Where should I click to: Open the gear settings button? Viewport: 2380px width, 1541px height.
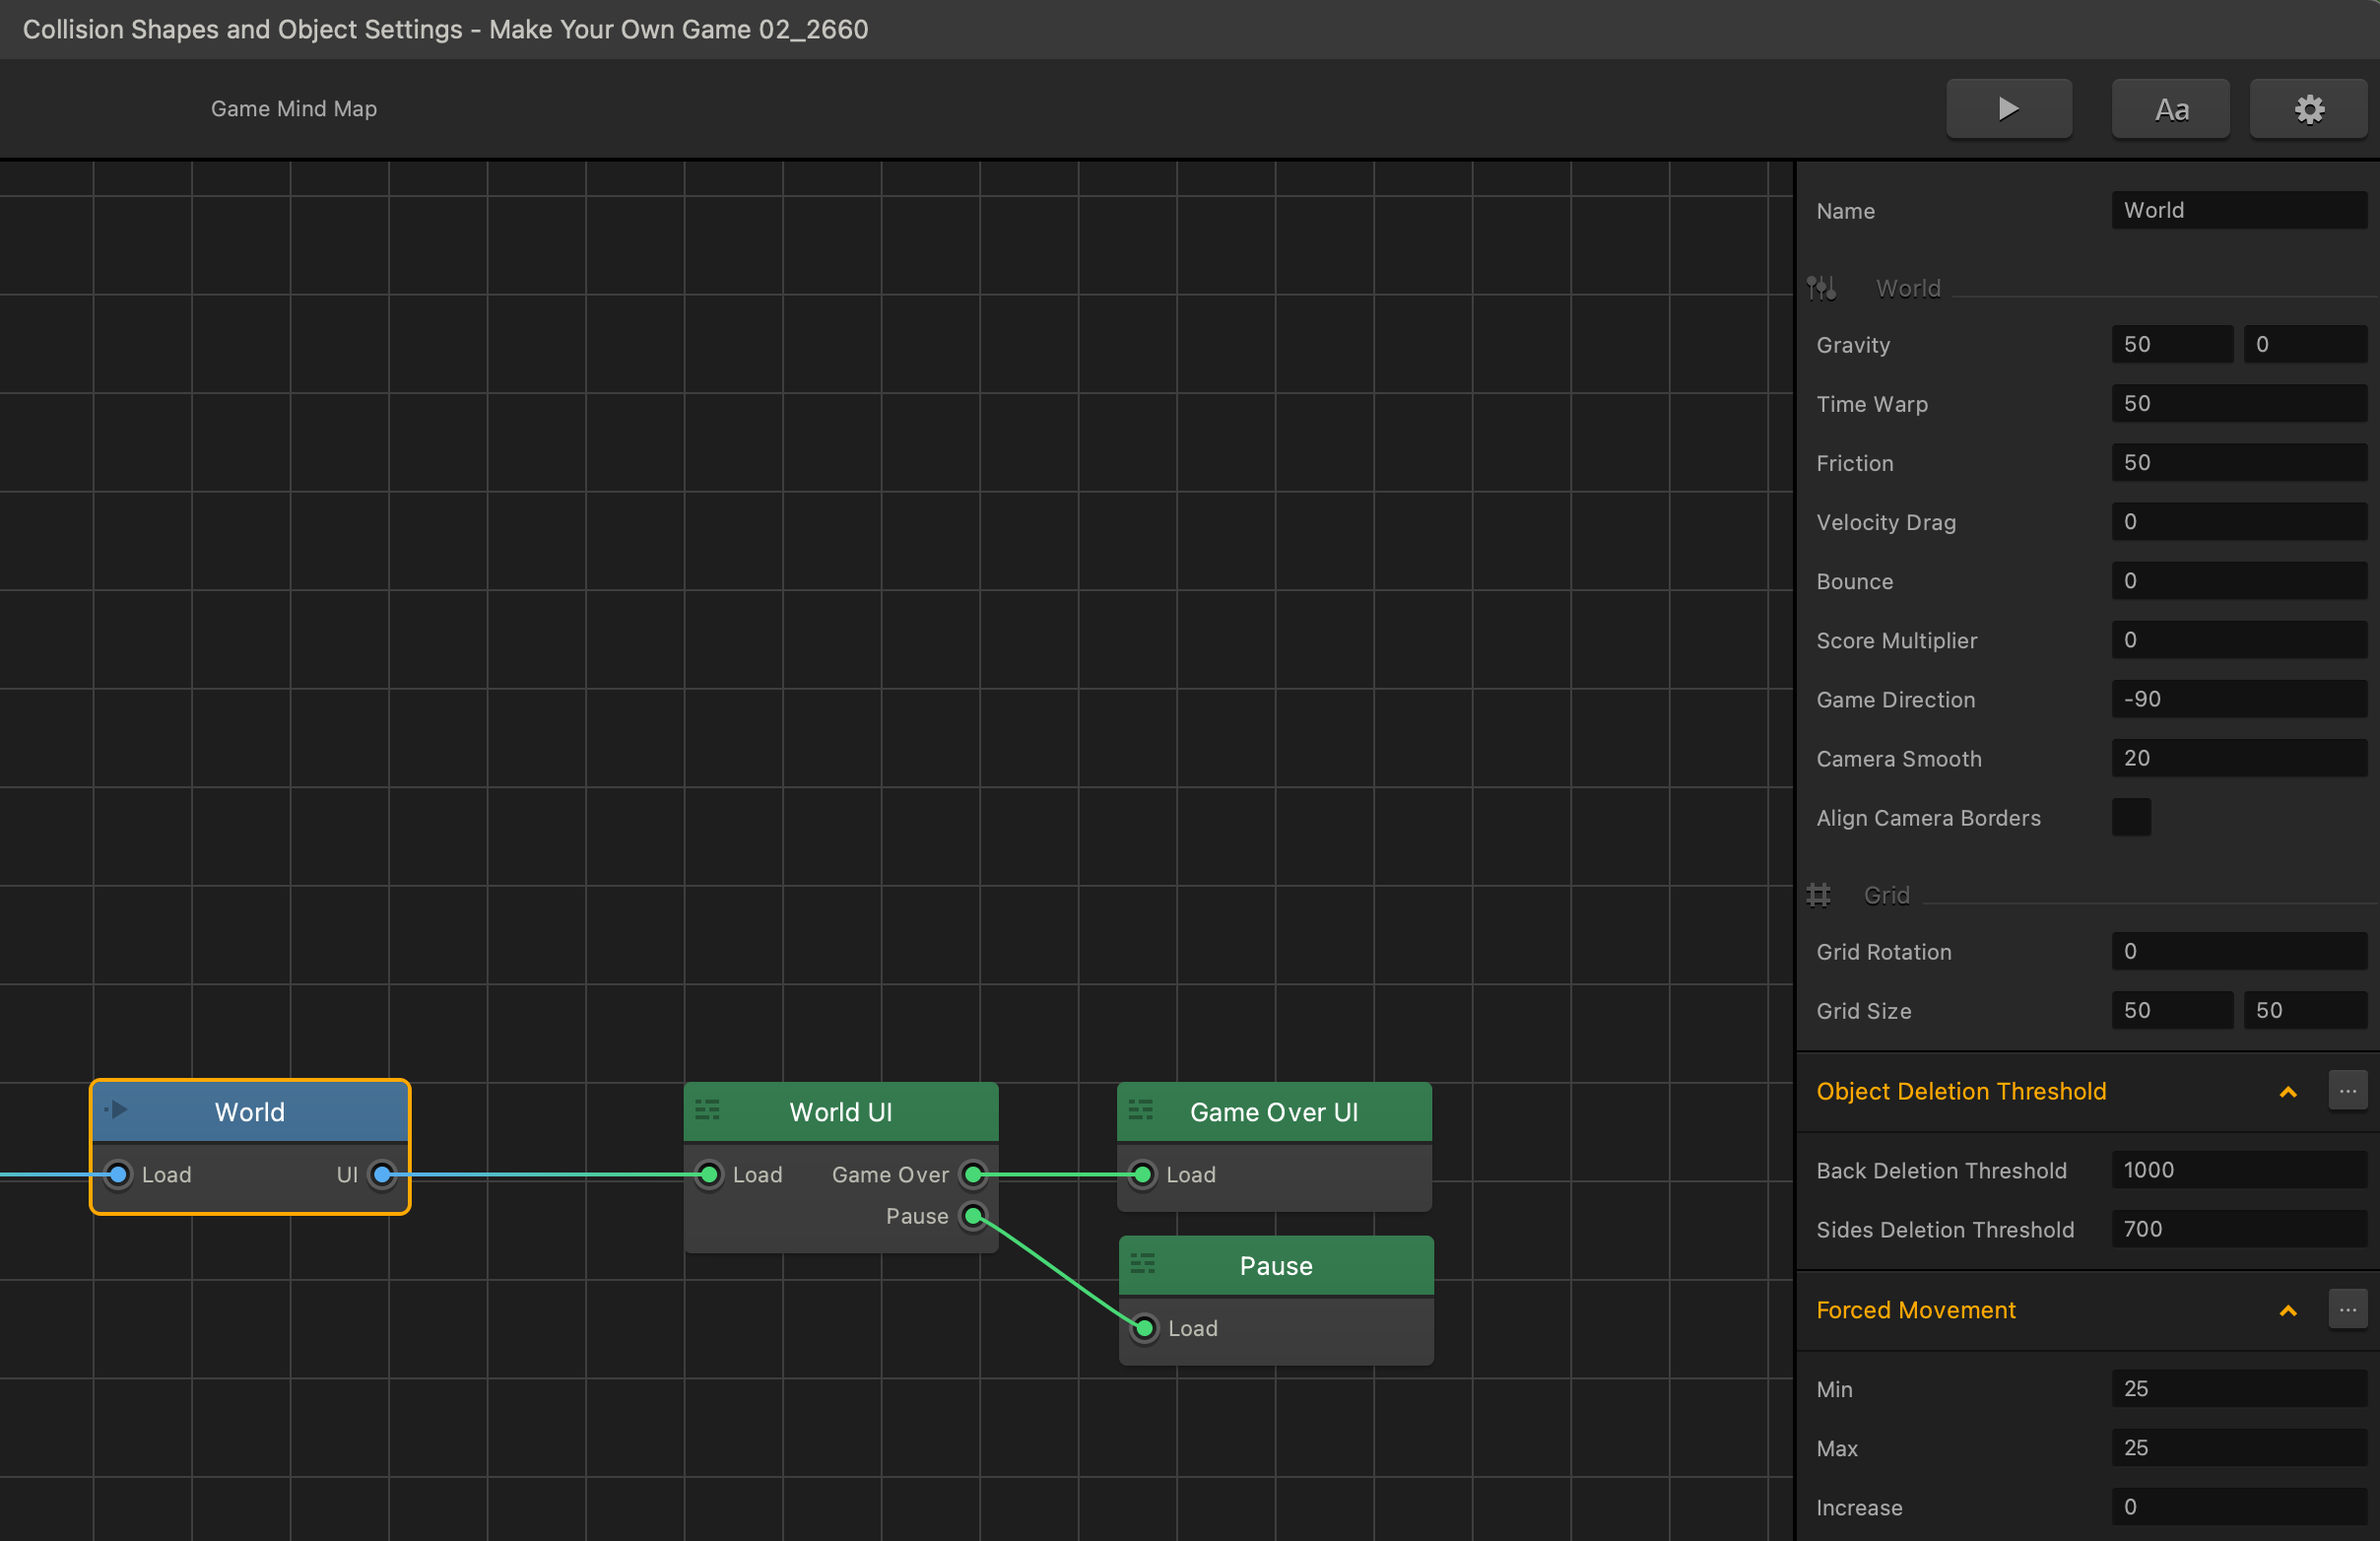coord(2308,108)
